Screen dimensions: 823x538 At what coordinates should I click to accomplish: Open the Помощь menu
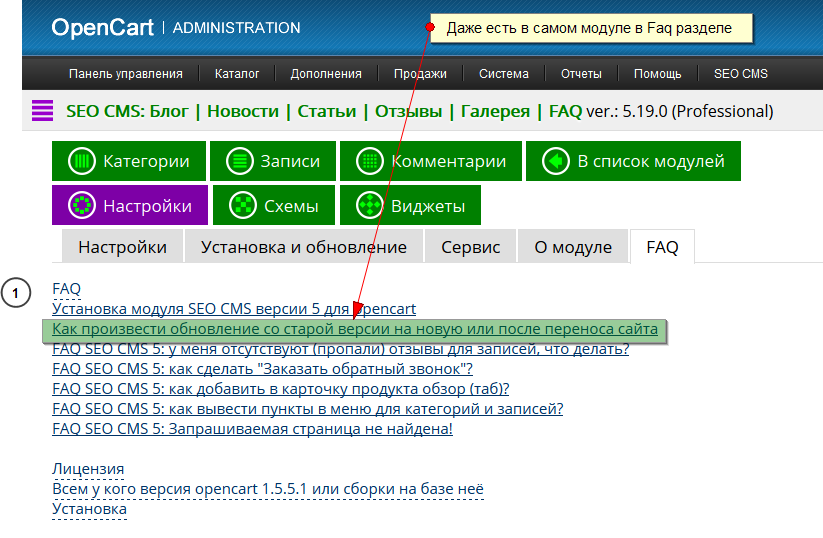pos(657,73)
